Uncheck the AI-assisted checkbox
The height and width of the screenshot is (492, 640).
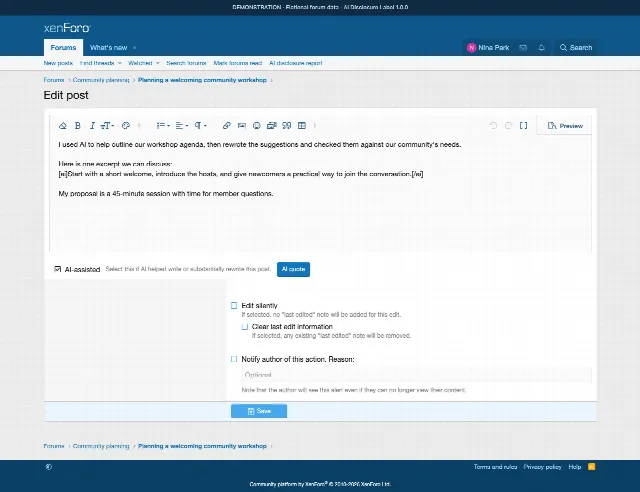58,269
